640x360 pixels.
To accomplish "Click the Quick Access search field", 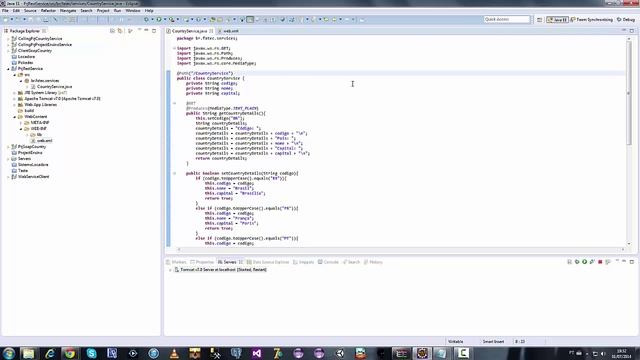I will [507, 20].
